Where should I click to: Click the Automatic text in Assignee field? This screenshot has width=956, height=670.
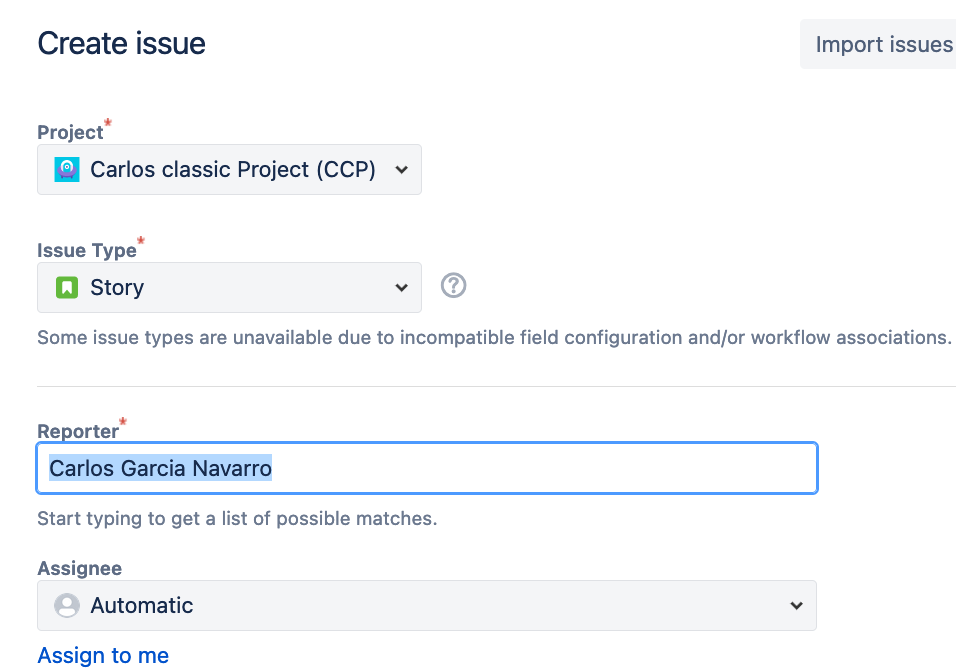click(x=142, y=606)
